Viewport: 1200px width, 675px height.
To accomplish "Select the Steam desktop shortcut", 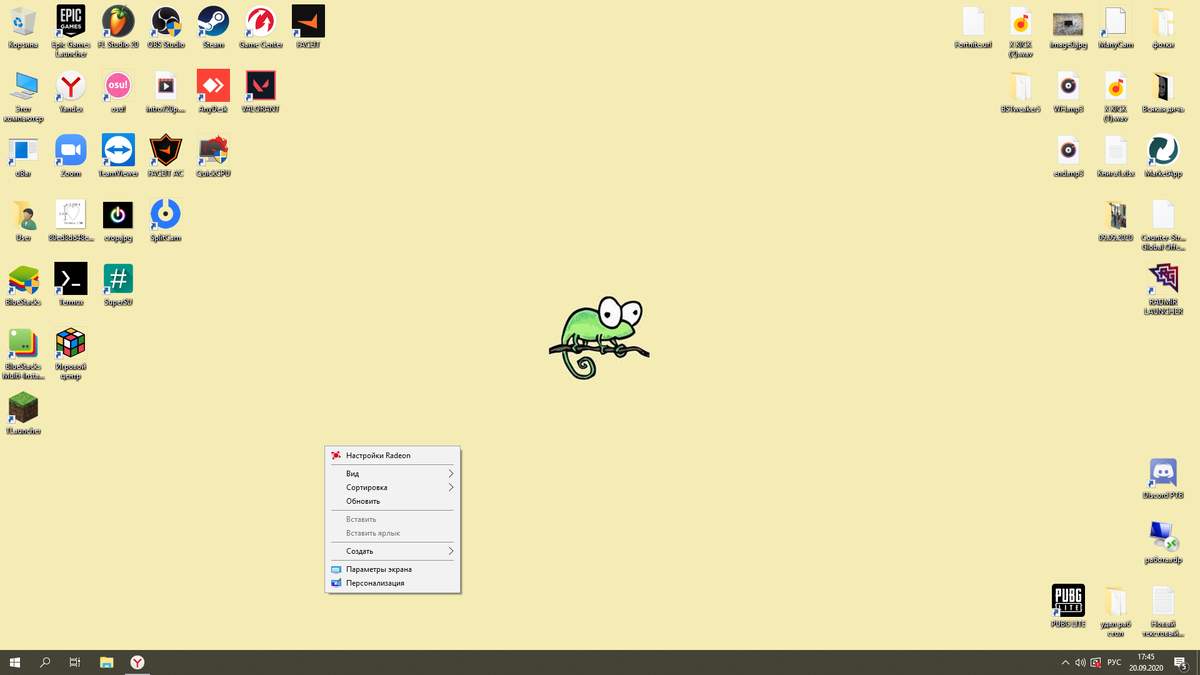I will pos(213,27).
